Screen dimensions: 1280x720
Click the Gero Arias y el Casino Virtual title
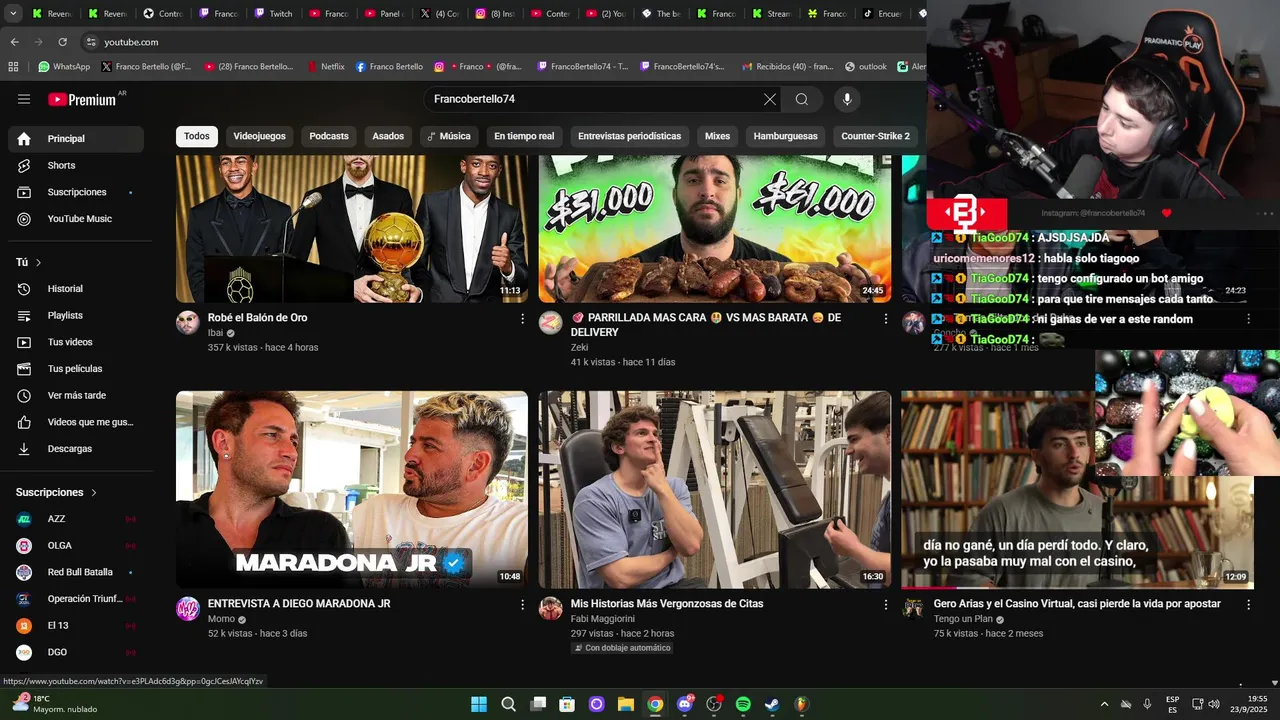click(x=1077, y=604)
